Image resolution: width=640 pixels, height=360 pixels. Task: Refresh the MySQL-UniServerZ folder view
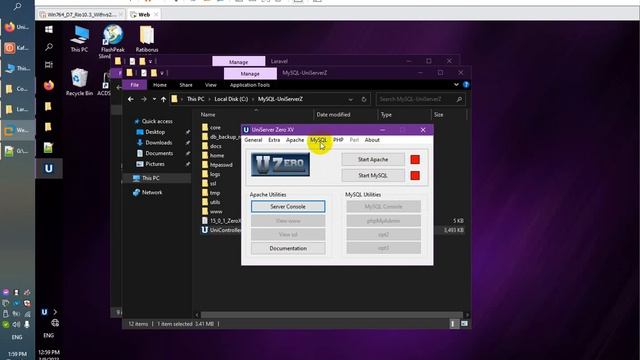[364, 99]
